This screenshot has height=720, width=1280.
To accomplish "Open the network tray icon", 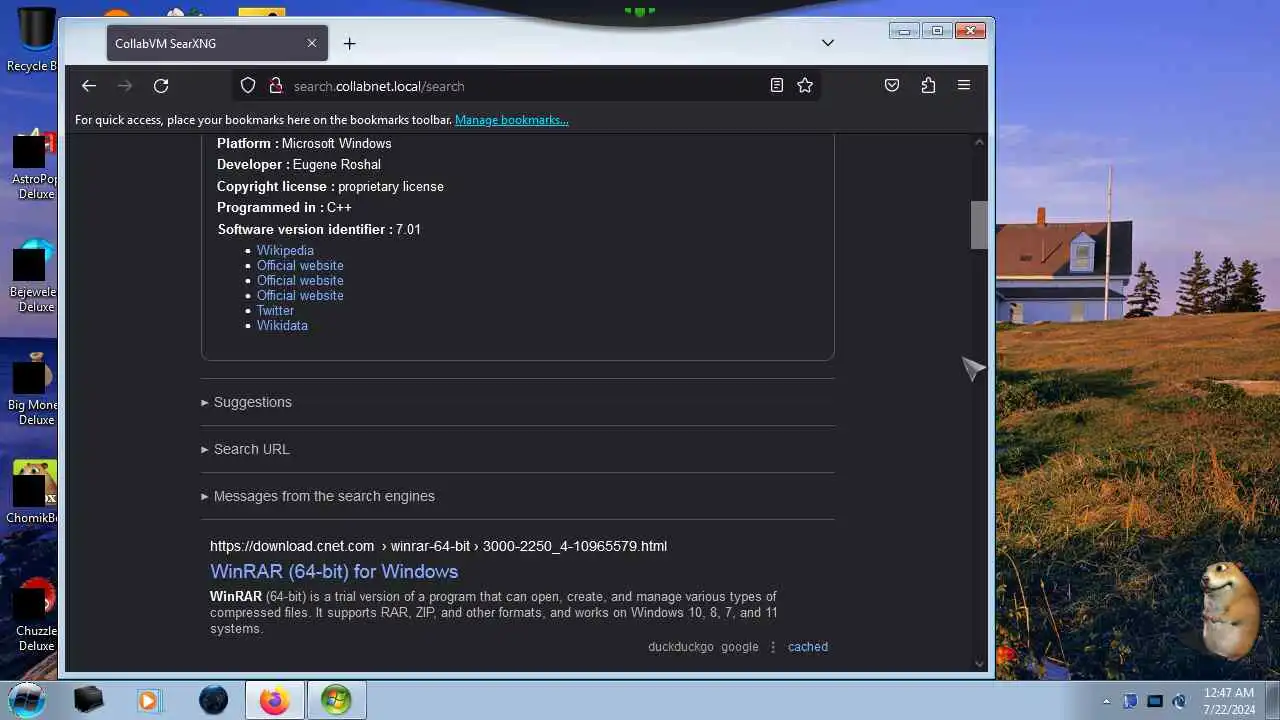I will [x=1155, y=701].
